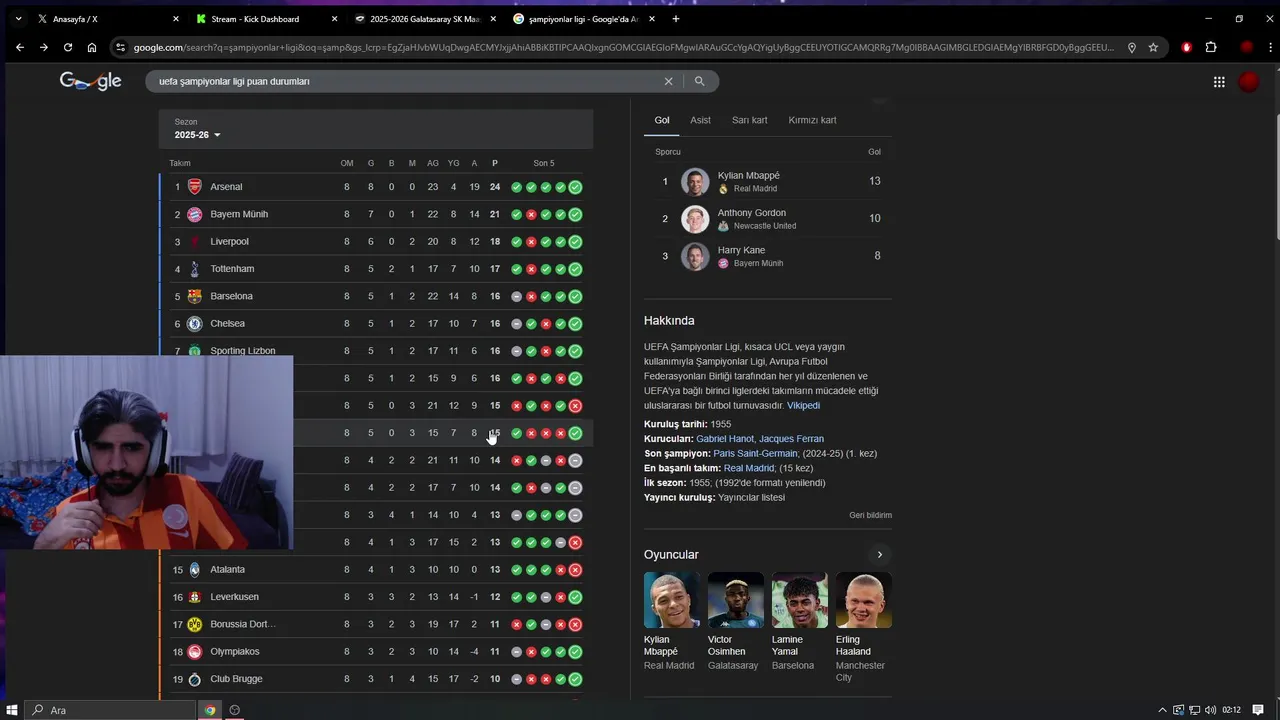Expand the Oyuncular section arrow
The height and width of the screenshot is (720, 1280).
[880, 555]
